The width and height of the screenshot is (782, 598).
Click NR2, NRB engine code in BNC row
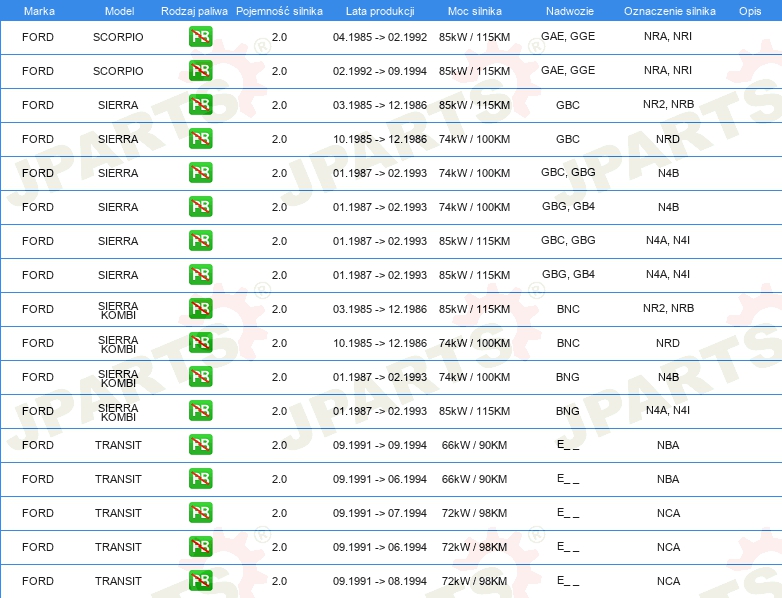[668, 308]
